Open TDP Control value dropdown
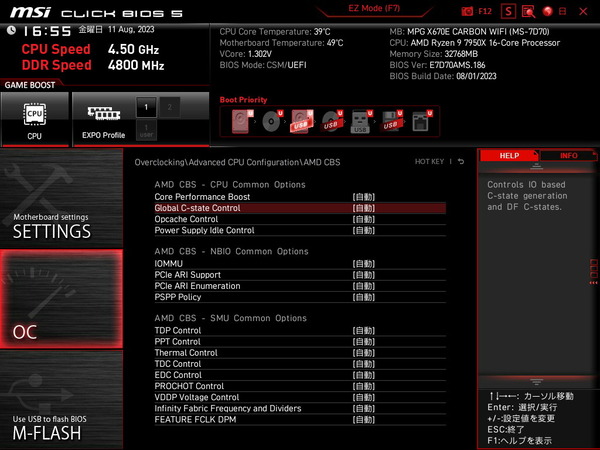The image size is (600, 450). point(364,331)
